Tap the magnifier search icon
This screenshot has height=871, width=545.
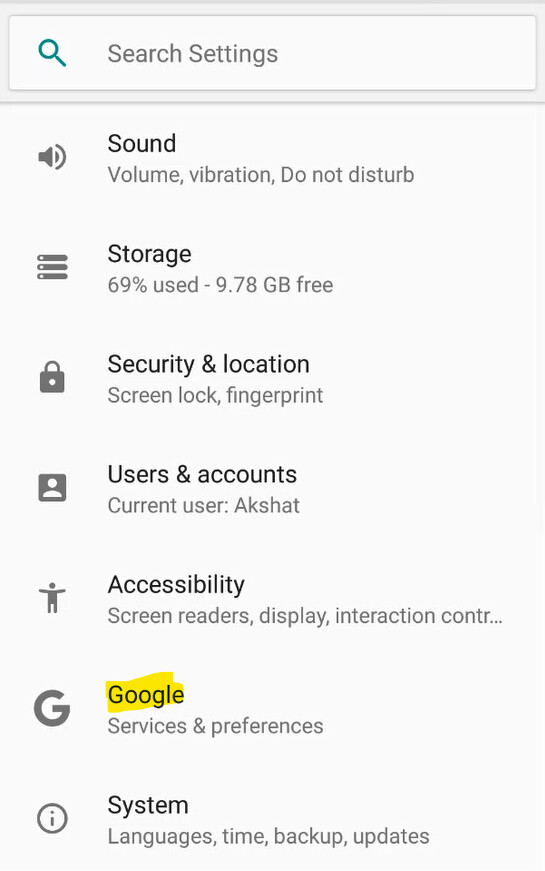click(x=52, y=53)
